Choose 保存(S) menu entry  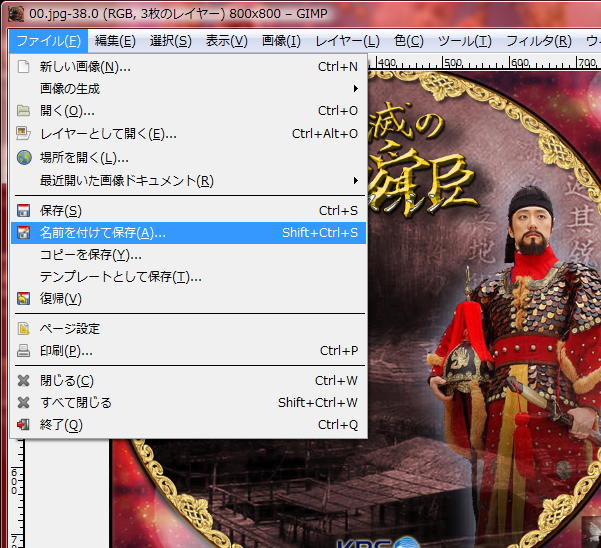[x=189, y=210]
